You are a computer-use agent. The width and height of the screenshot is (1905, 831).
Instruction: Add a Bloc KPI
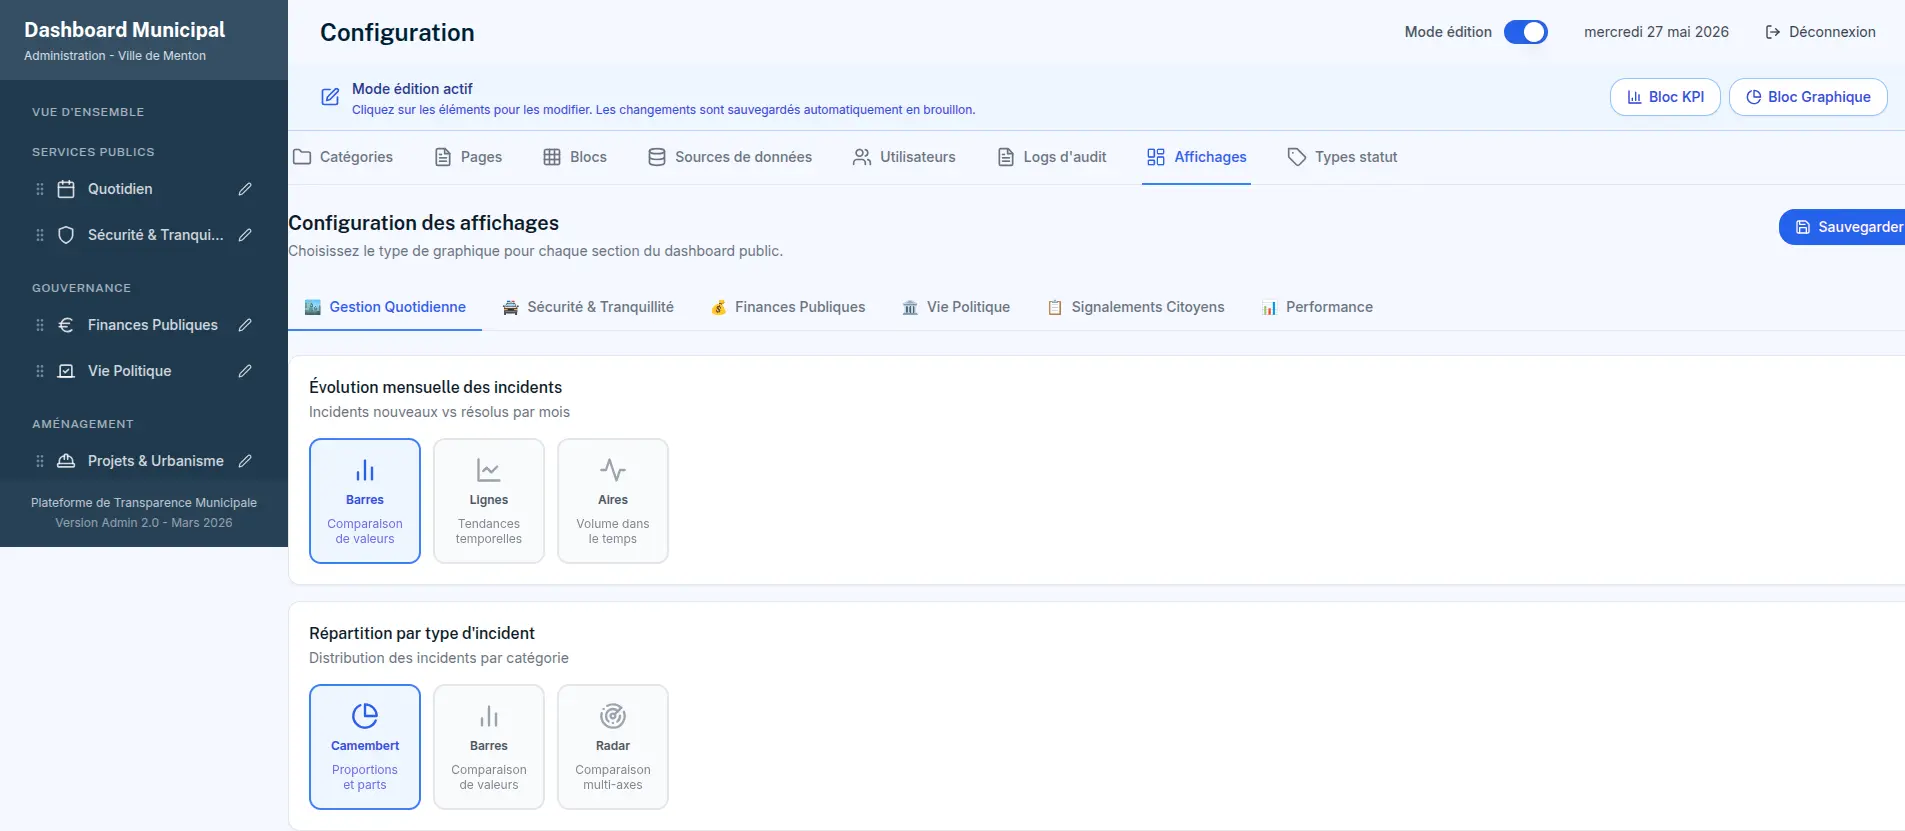pos(1665,97)
